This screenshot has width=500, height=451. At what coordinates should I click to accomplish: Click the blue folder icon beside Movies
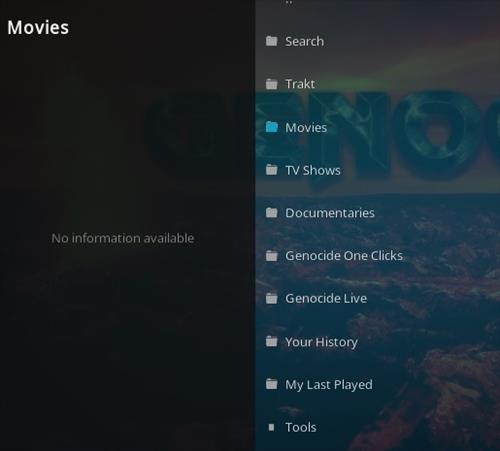coord(271,127)
